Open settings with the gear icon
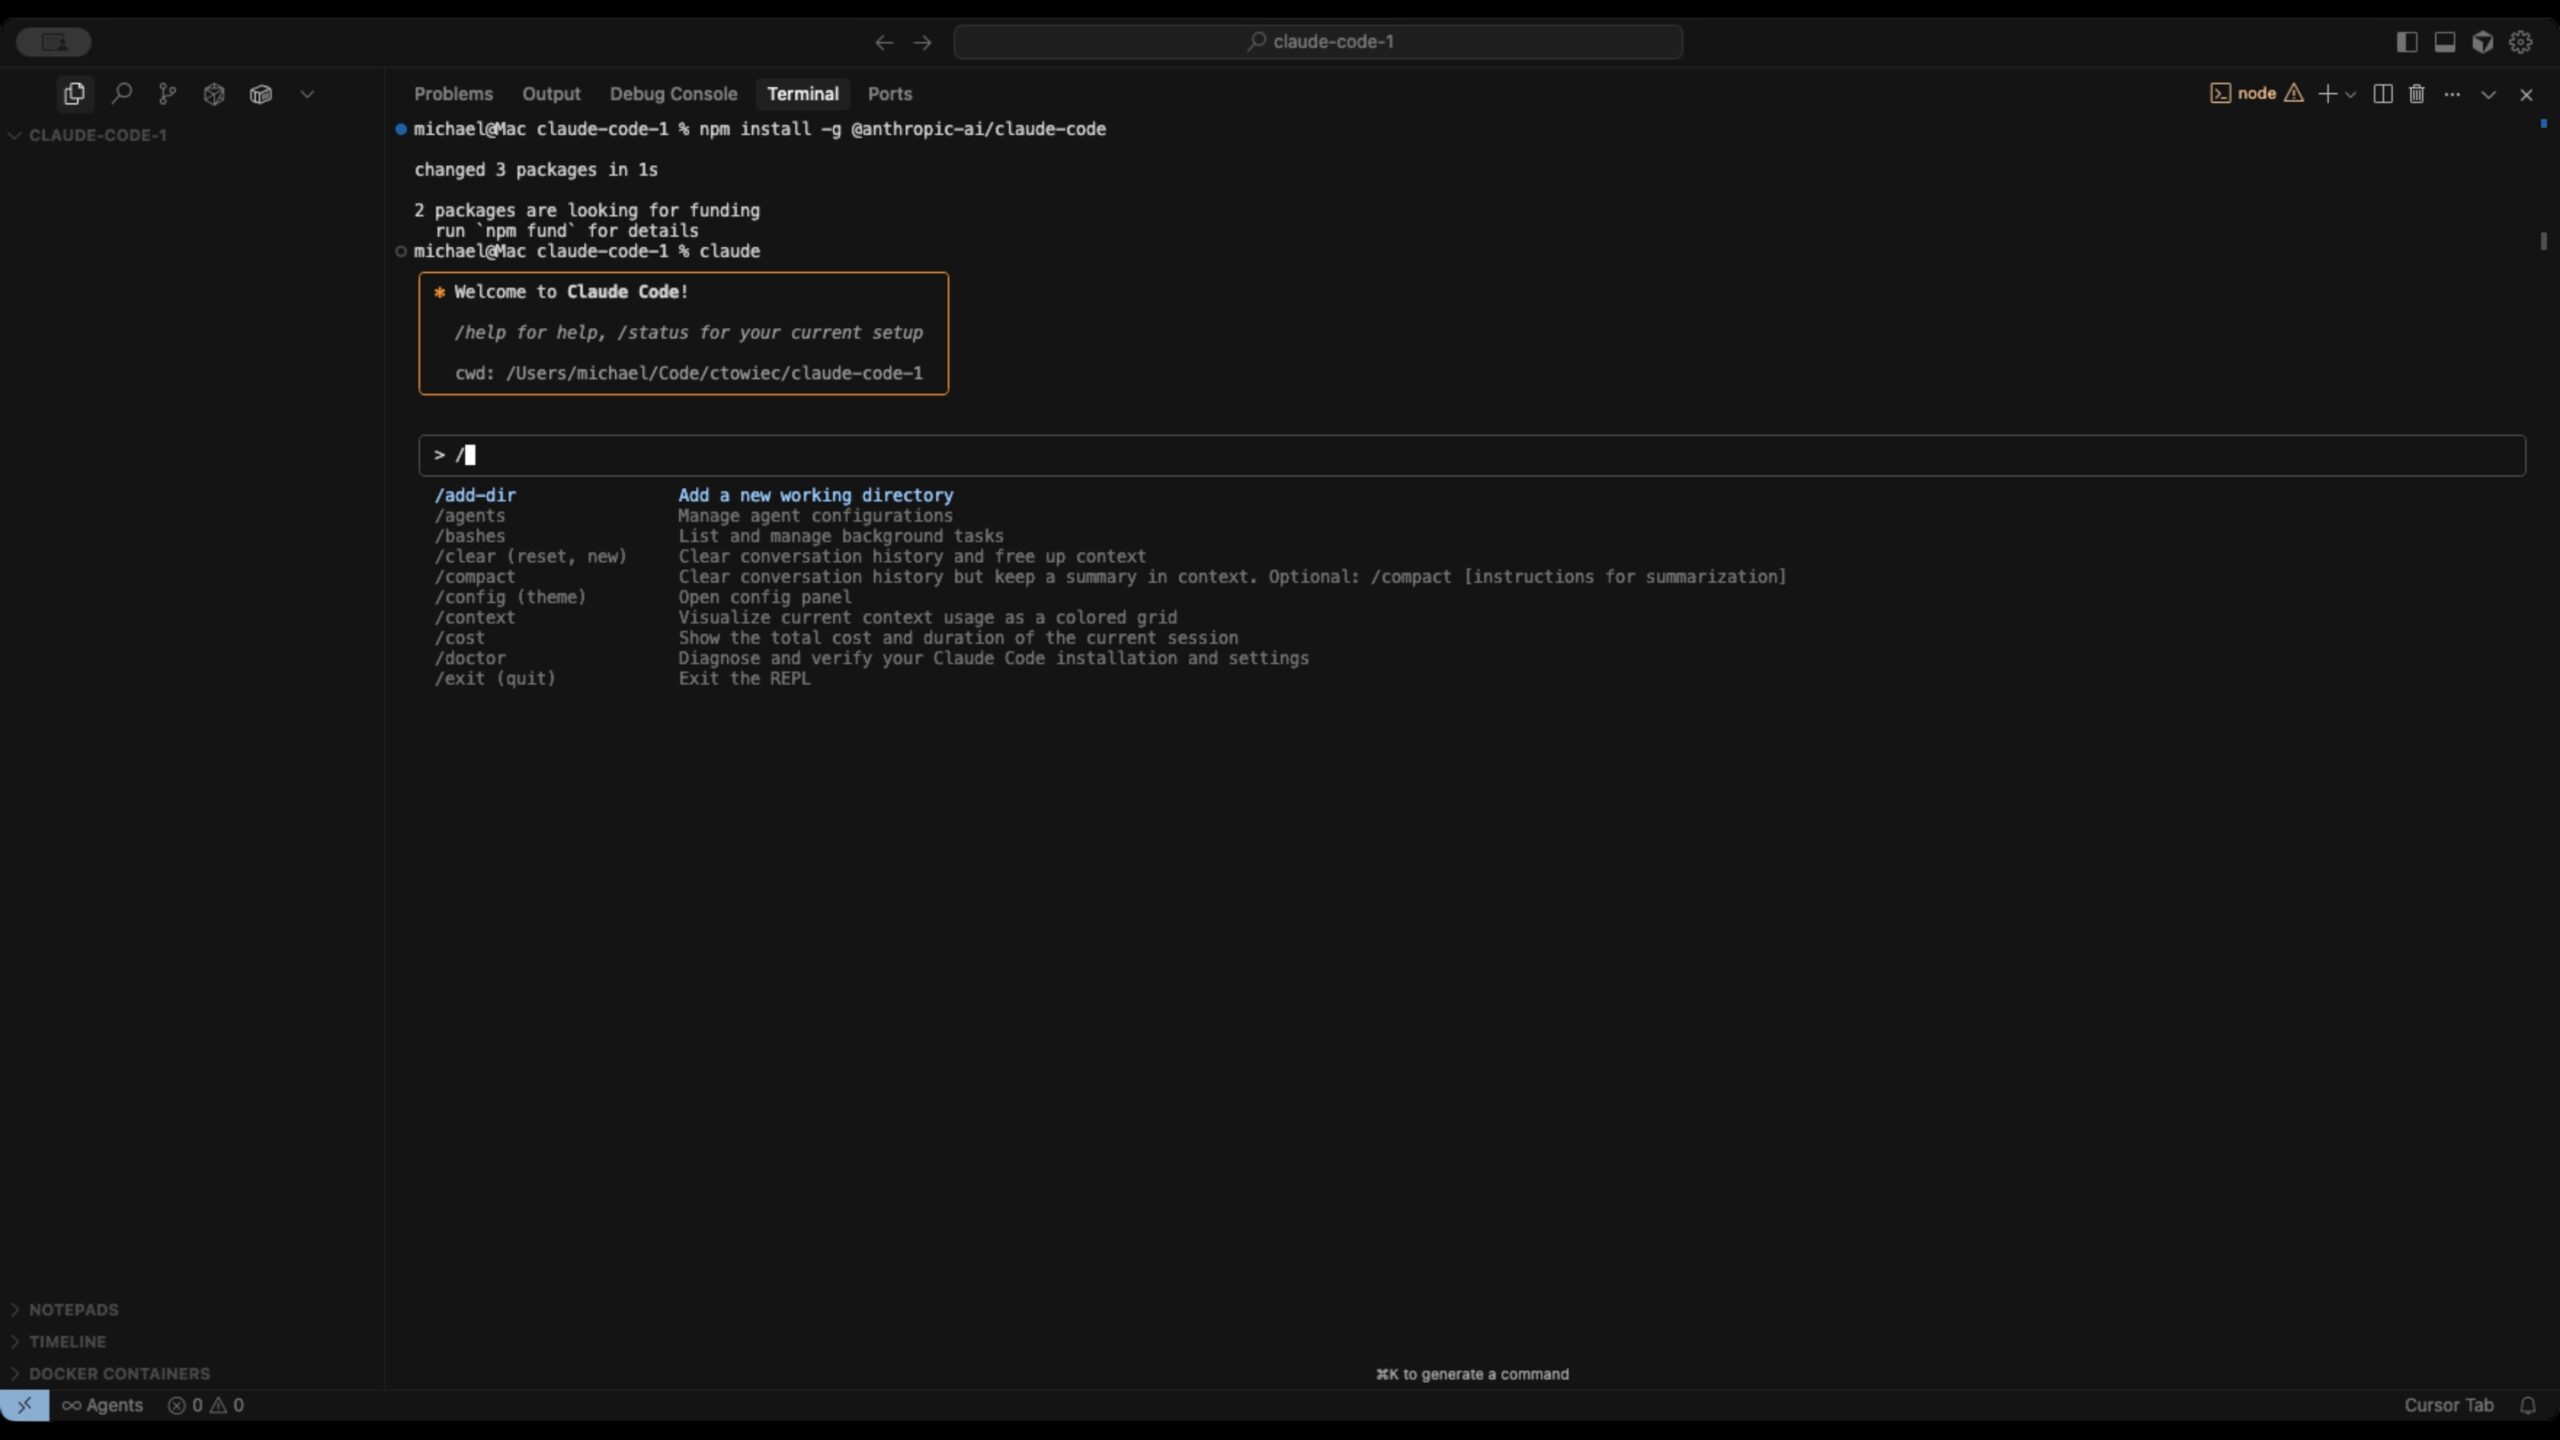 click(2521, 42)
